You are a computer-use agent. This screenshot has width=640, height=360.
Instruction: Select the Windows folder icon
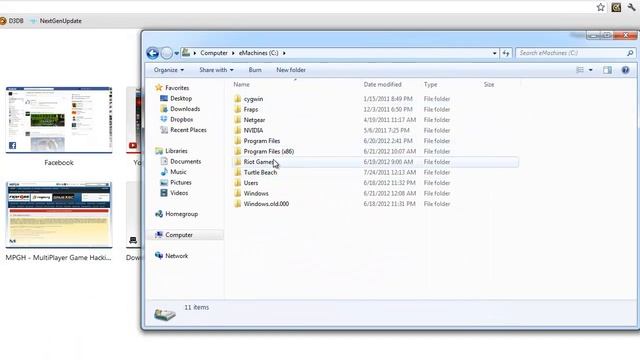point(238,193)
